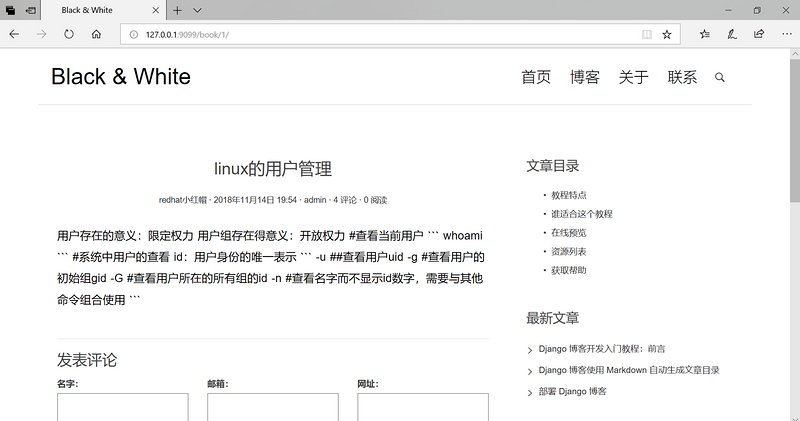Click the scrollbar up arrow
Image resolution: width=800 pixels, height=421 pixels.
(x=795, y=54)
